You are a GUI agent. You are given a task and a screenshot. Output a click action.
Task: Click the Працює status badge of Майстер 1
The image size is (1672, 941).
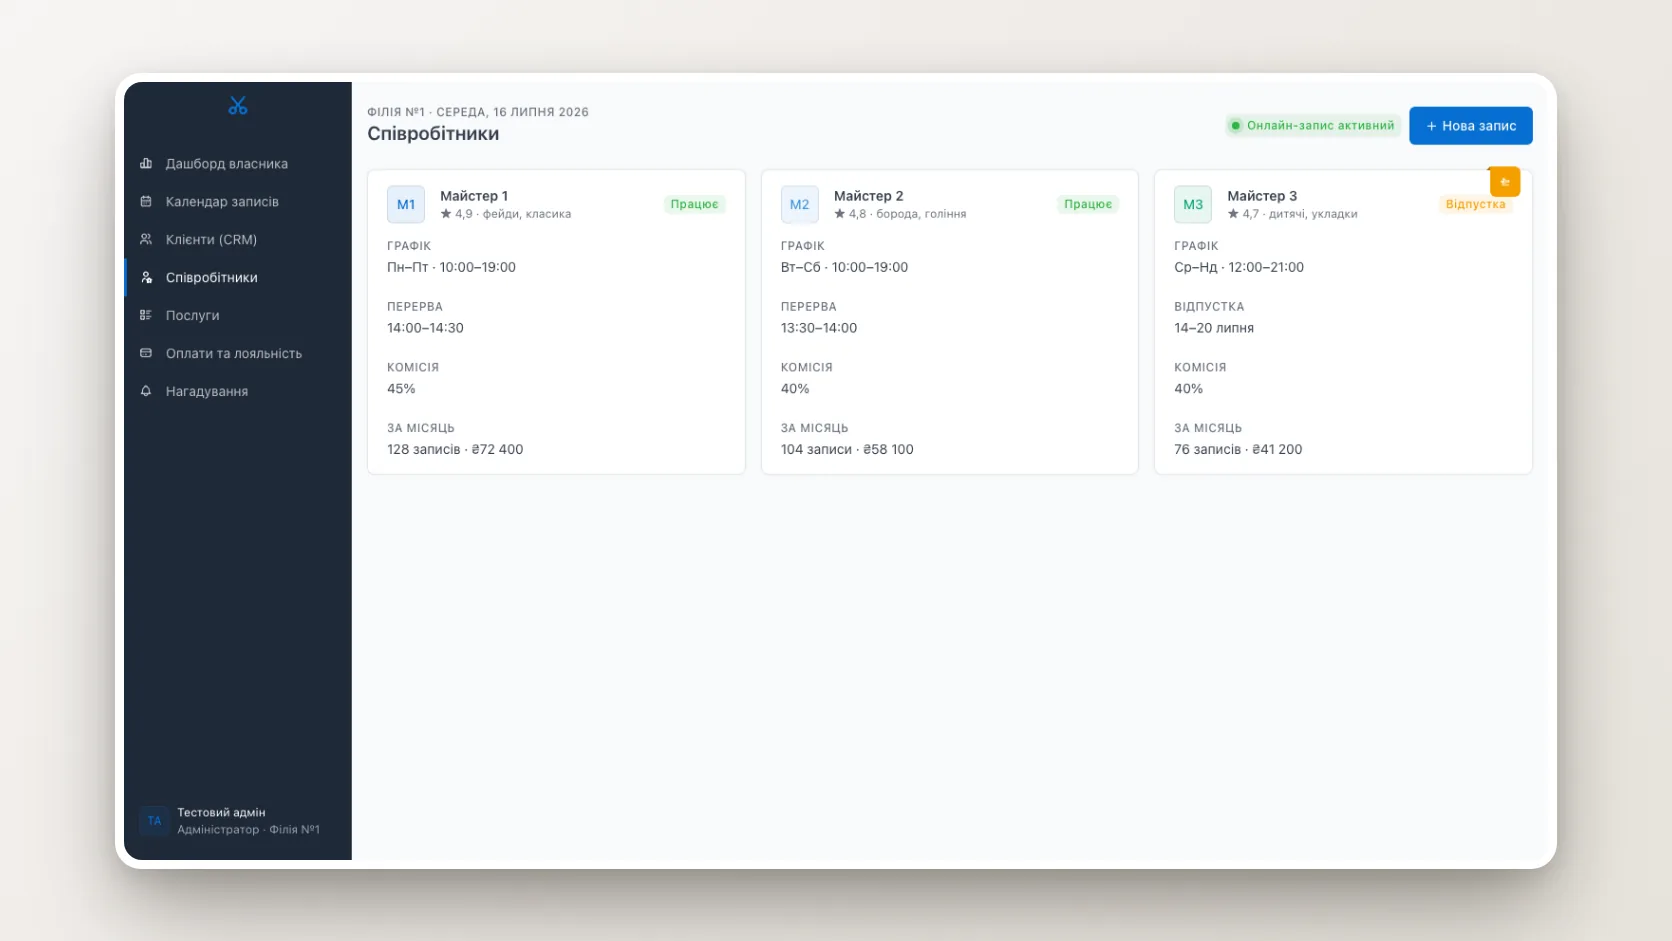(x=694, y=204)
